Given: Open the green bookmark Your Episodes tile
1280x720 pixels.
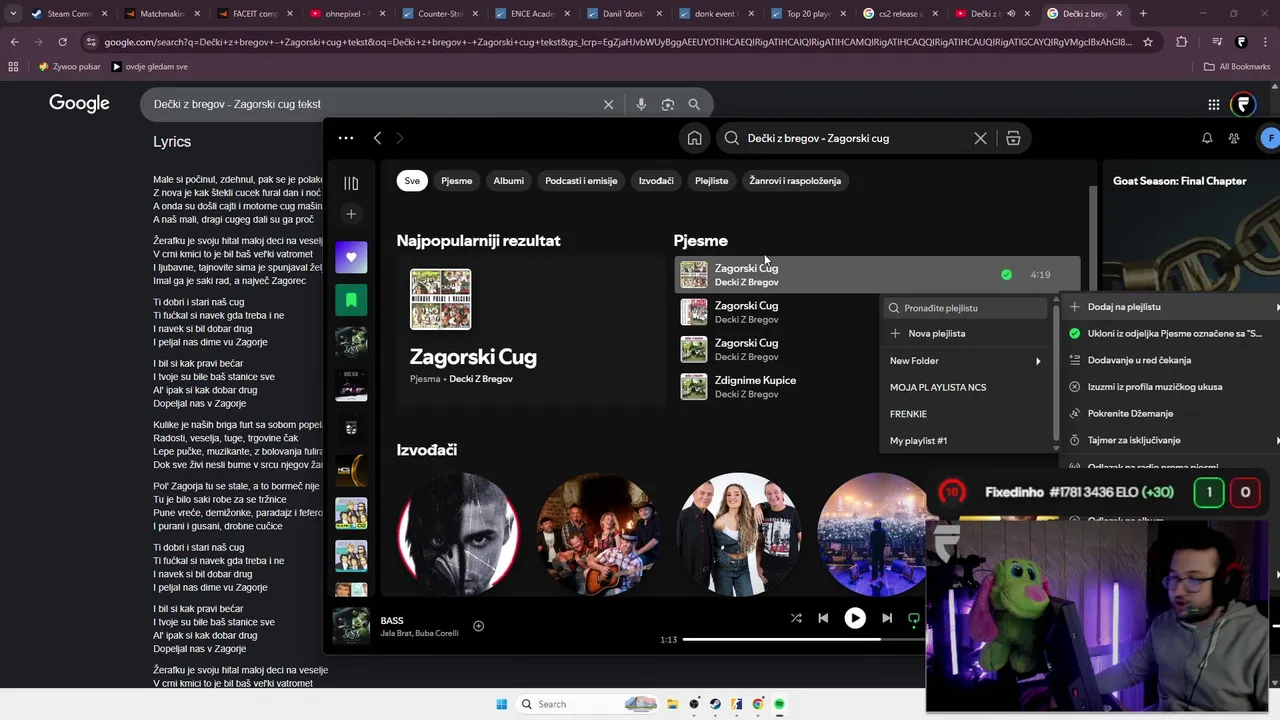Looking at the screenshot, I should (x=351, y=300).
